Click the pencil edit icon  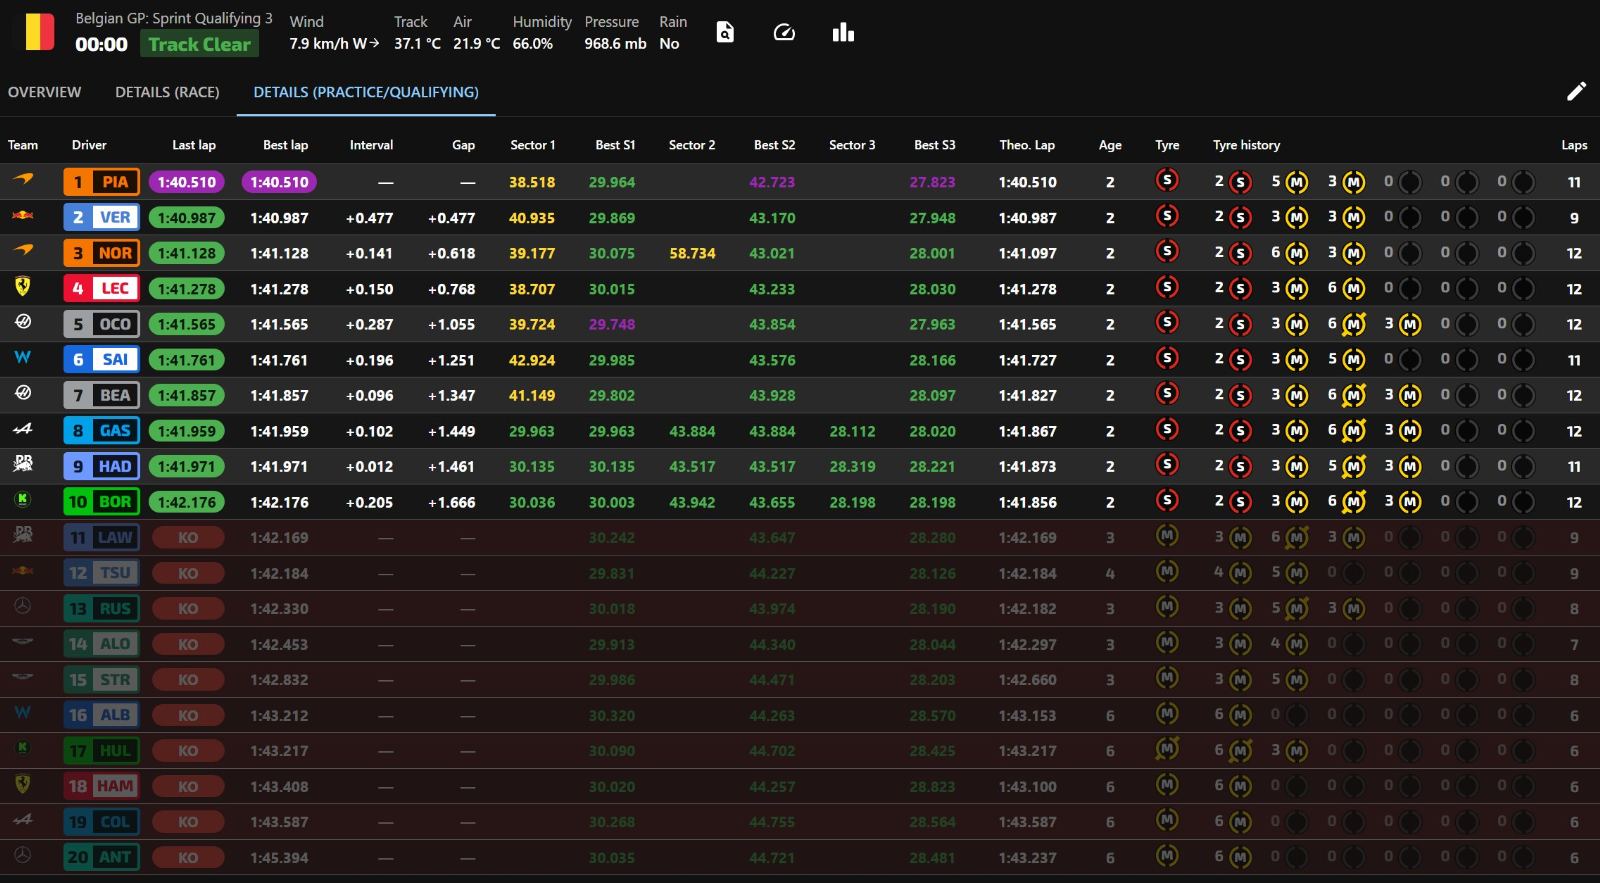tap(1575, 92)
